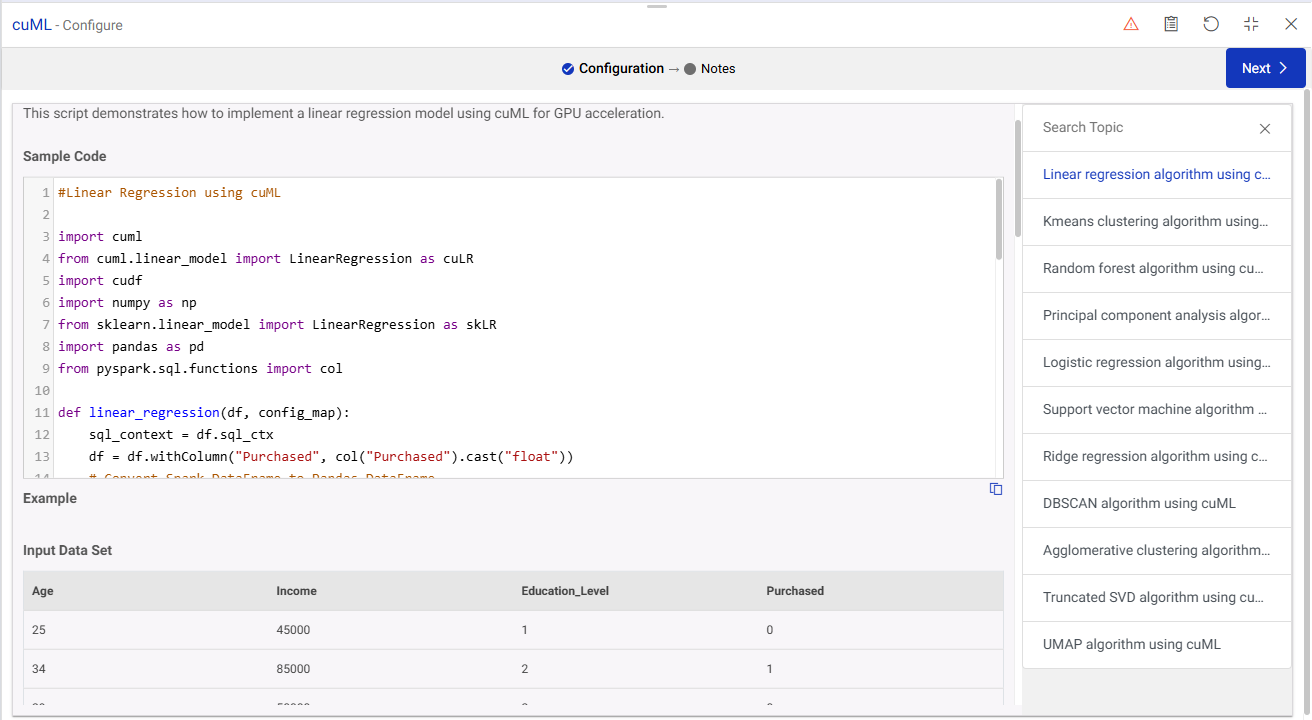Clear the topic search with the X icon
This screenshot has height=720, width=1312.
coord(1264,128)
